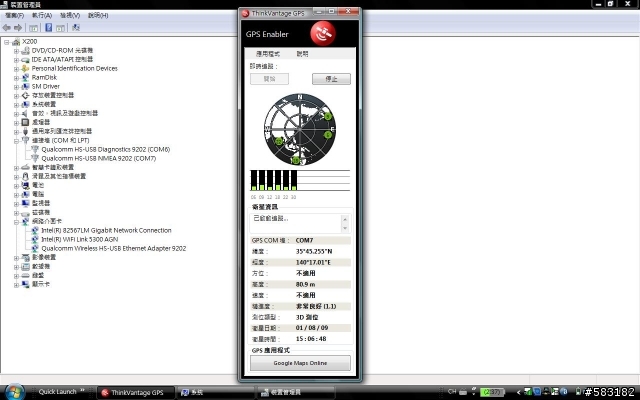Open the 應用程式 menu in GPS Enabler
The image size is (640, 400).
tap(268, 54)
